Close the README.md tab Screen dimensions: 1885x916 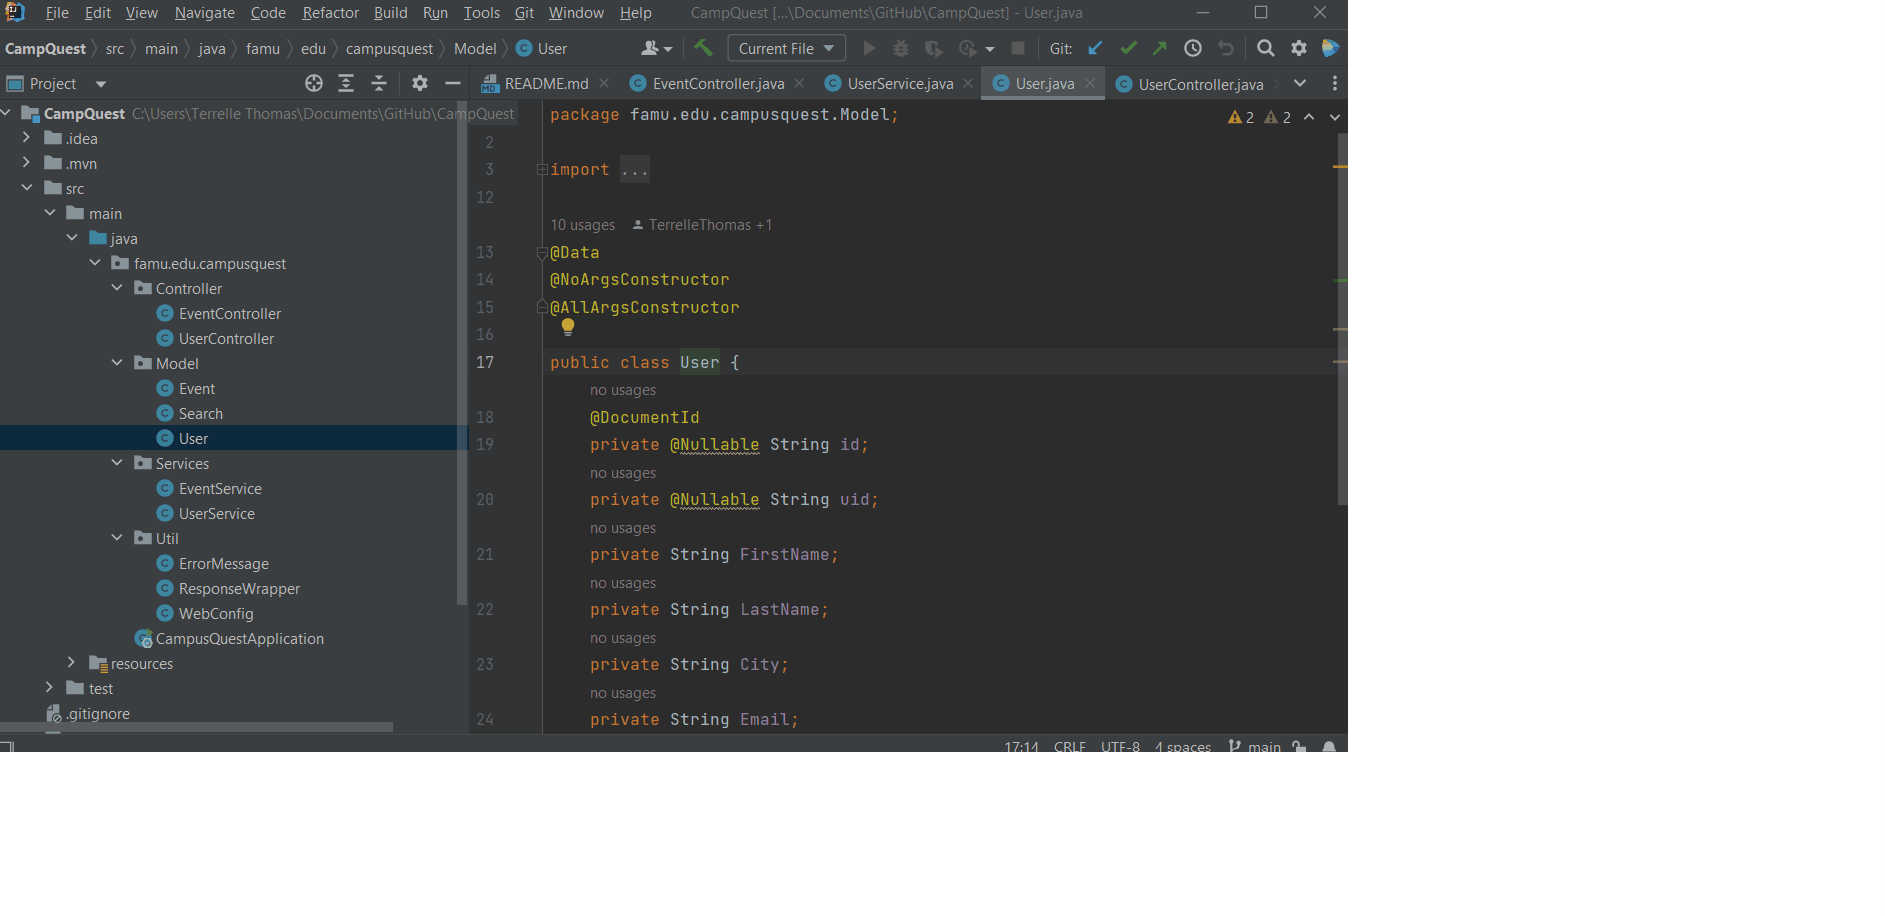(x=604, y=83)
